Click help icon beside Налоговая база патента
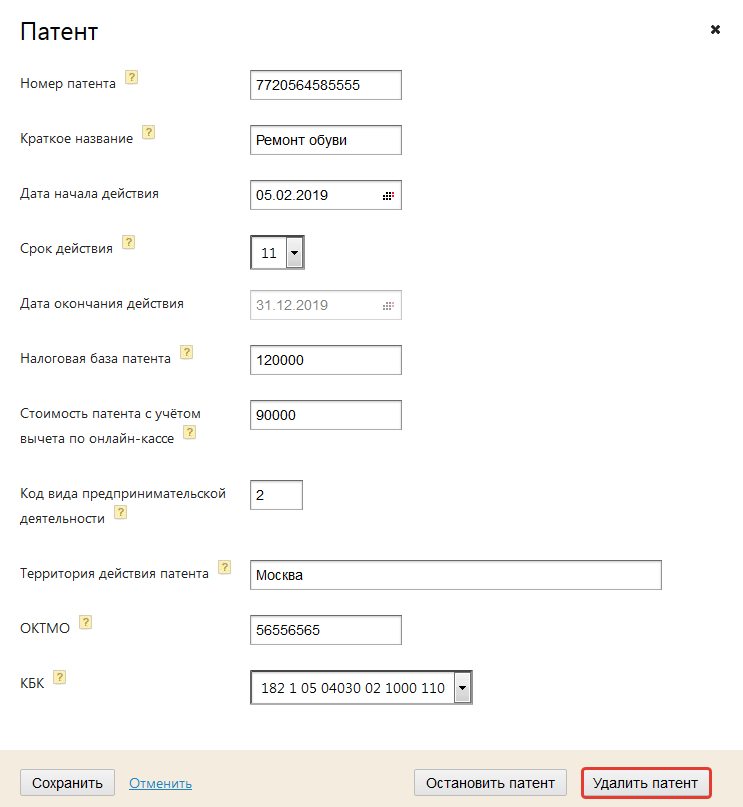The width and height of the screenshot is (743, 807). tap(186, 352)
